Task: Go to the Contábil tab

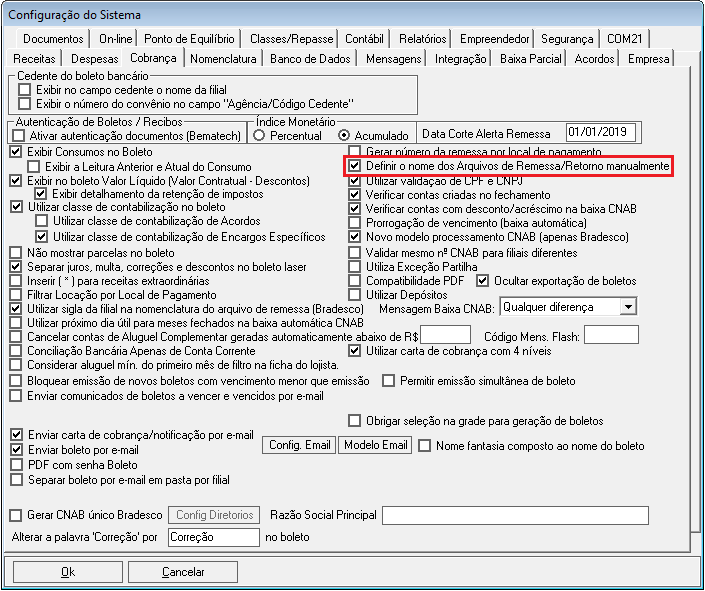Action: coord(364,39)
